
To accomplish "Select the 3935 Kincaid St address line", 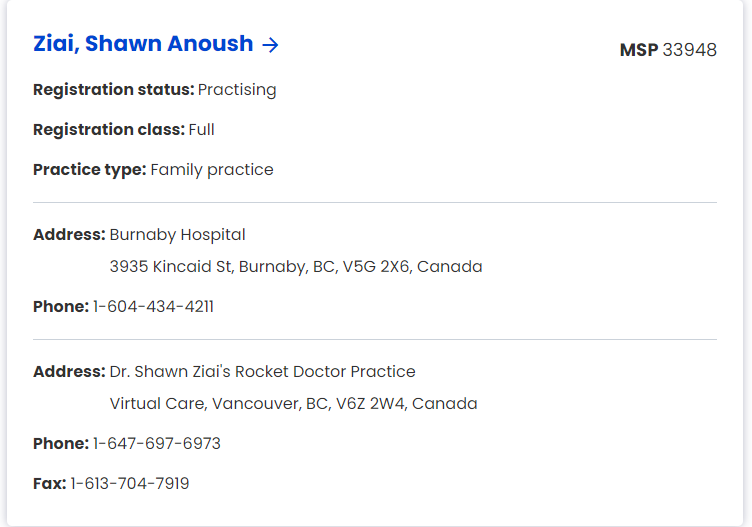I will pos(296,267).
